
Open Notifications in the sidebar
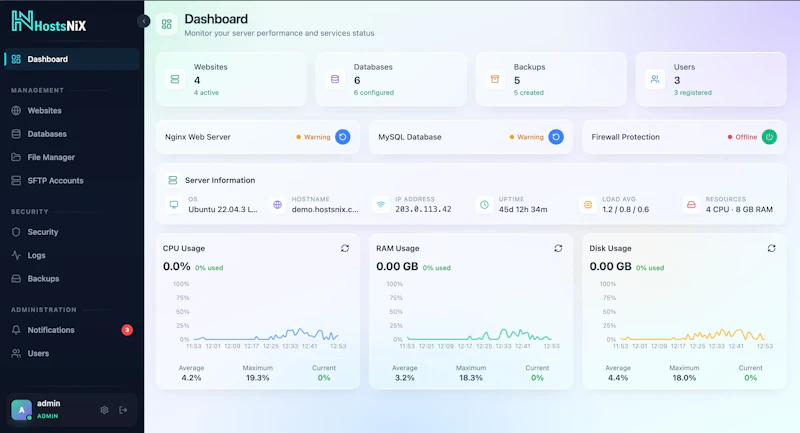click(71, 330)
